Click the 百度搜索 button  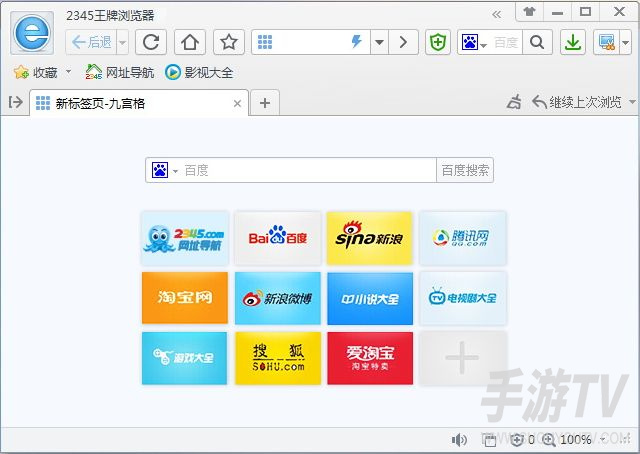pos(465,170)
